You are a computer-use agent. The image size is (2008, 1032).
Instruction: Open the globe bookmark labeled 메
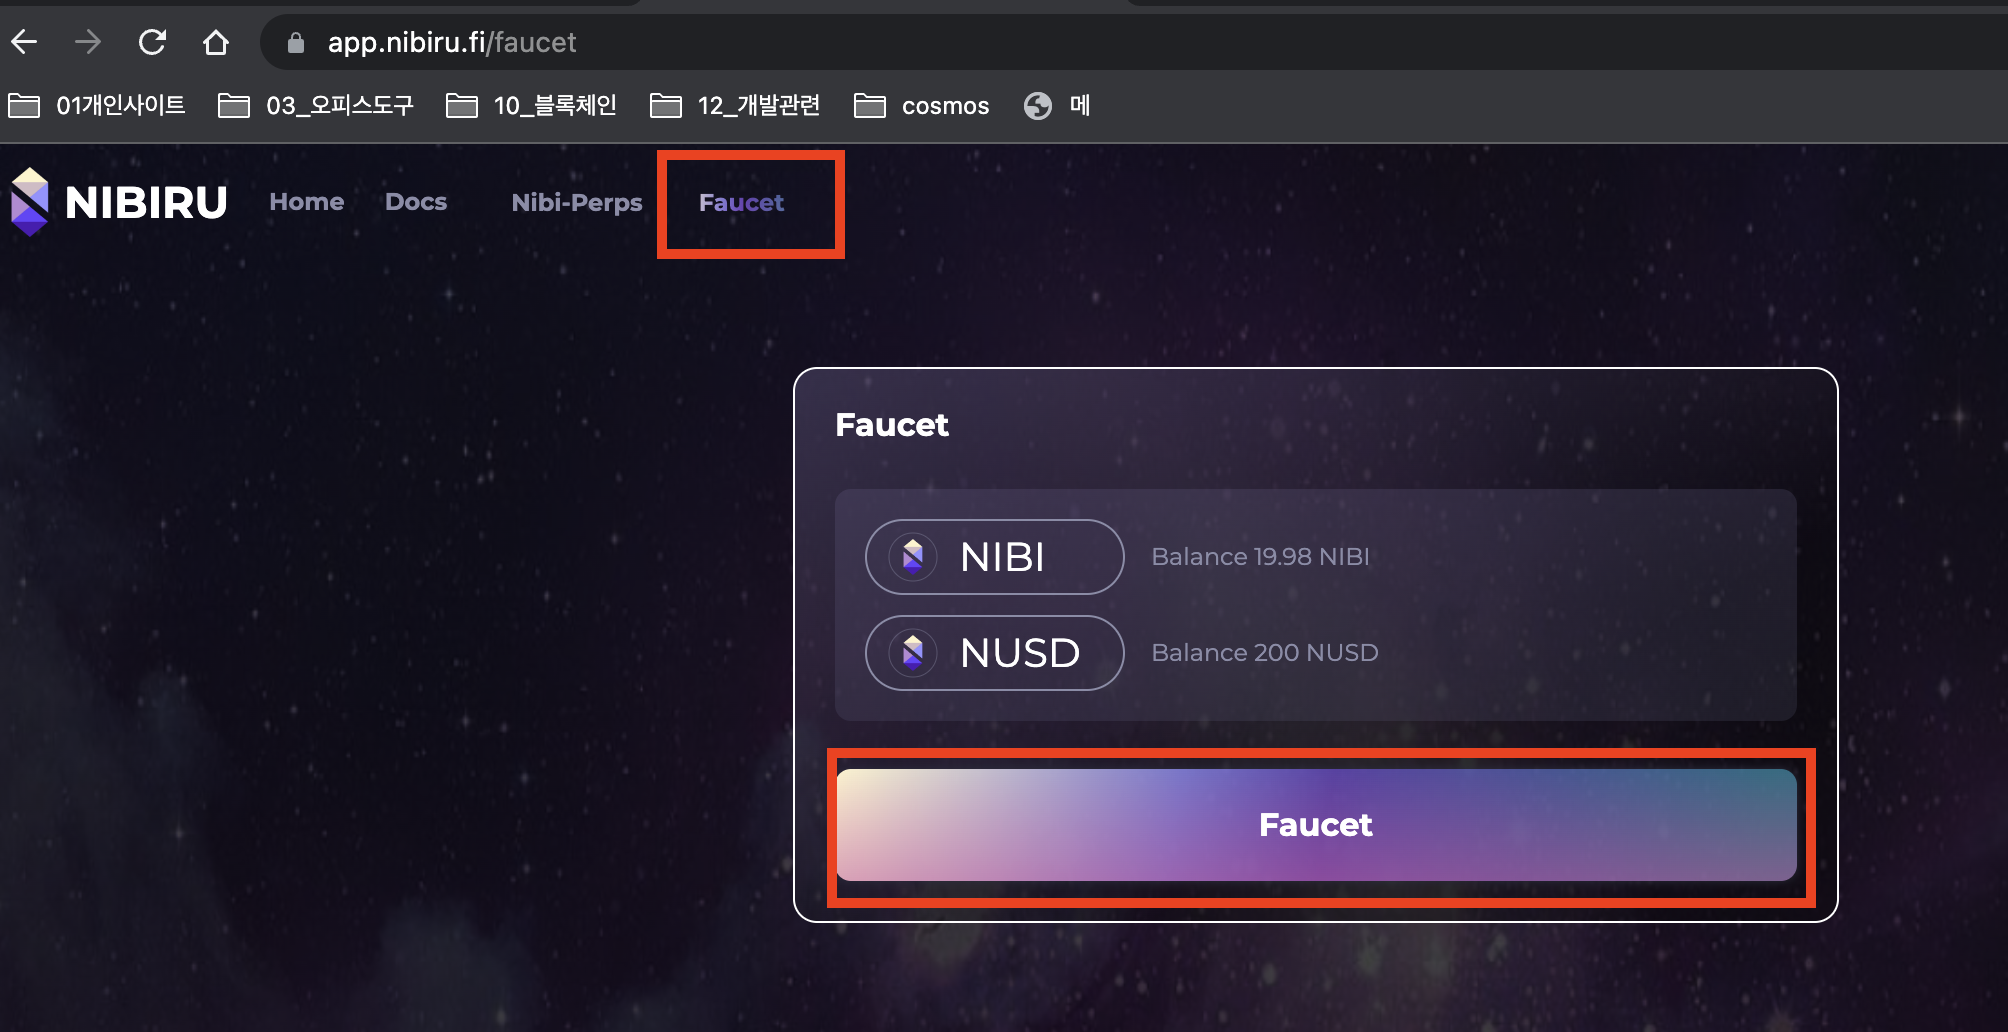click(1057, 105)
